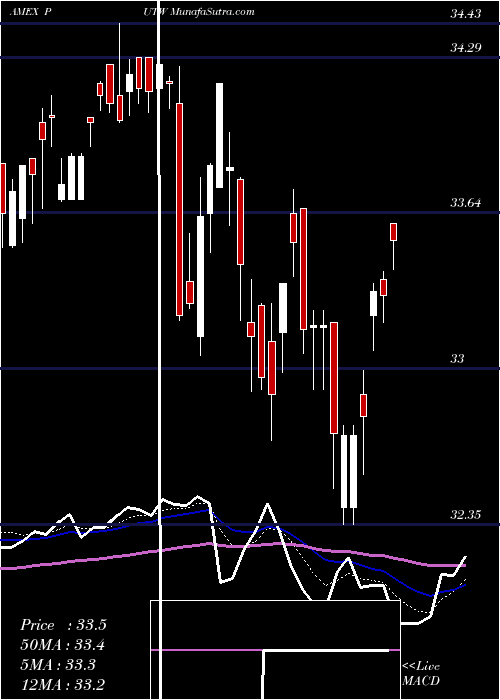Viewport: 500px width, 700px height.
Task: Click the MunafaSutra.com watermark text
Action: (212, 12)
